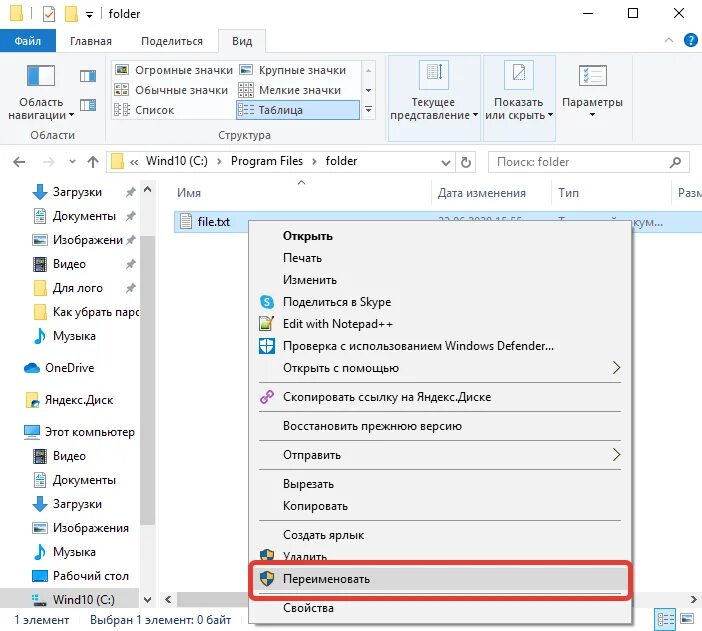This screenshot has width=702, height=631.
Task: Click Program Files in the address breadcrumb
Action: pyautogui.click(x=267, y=161)
